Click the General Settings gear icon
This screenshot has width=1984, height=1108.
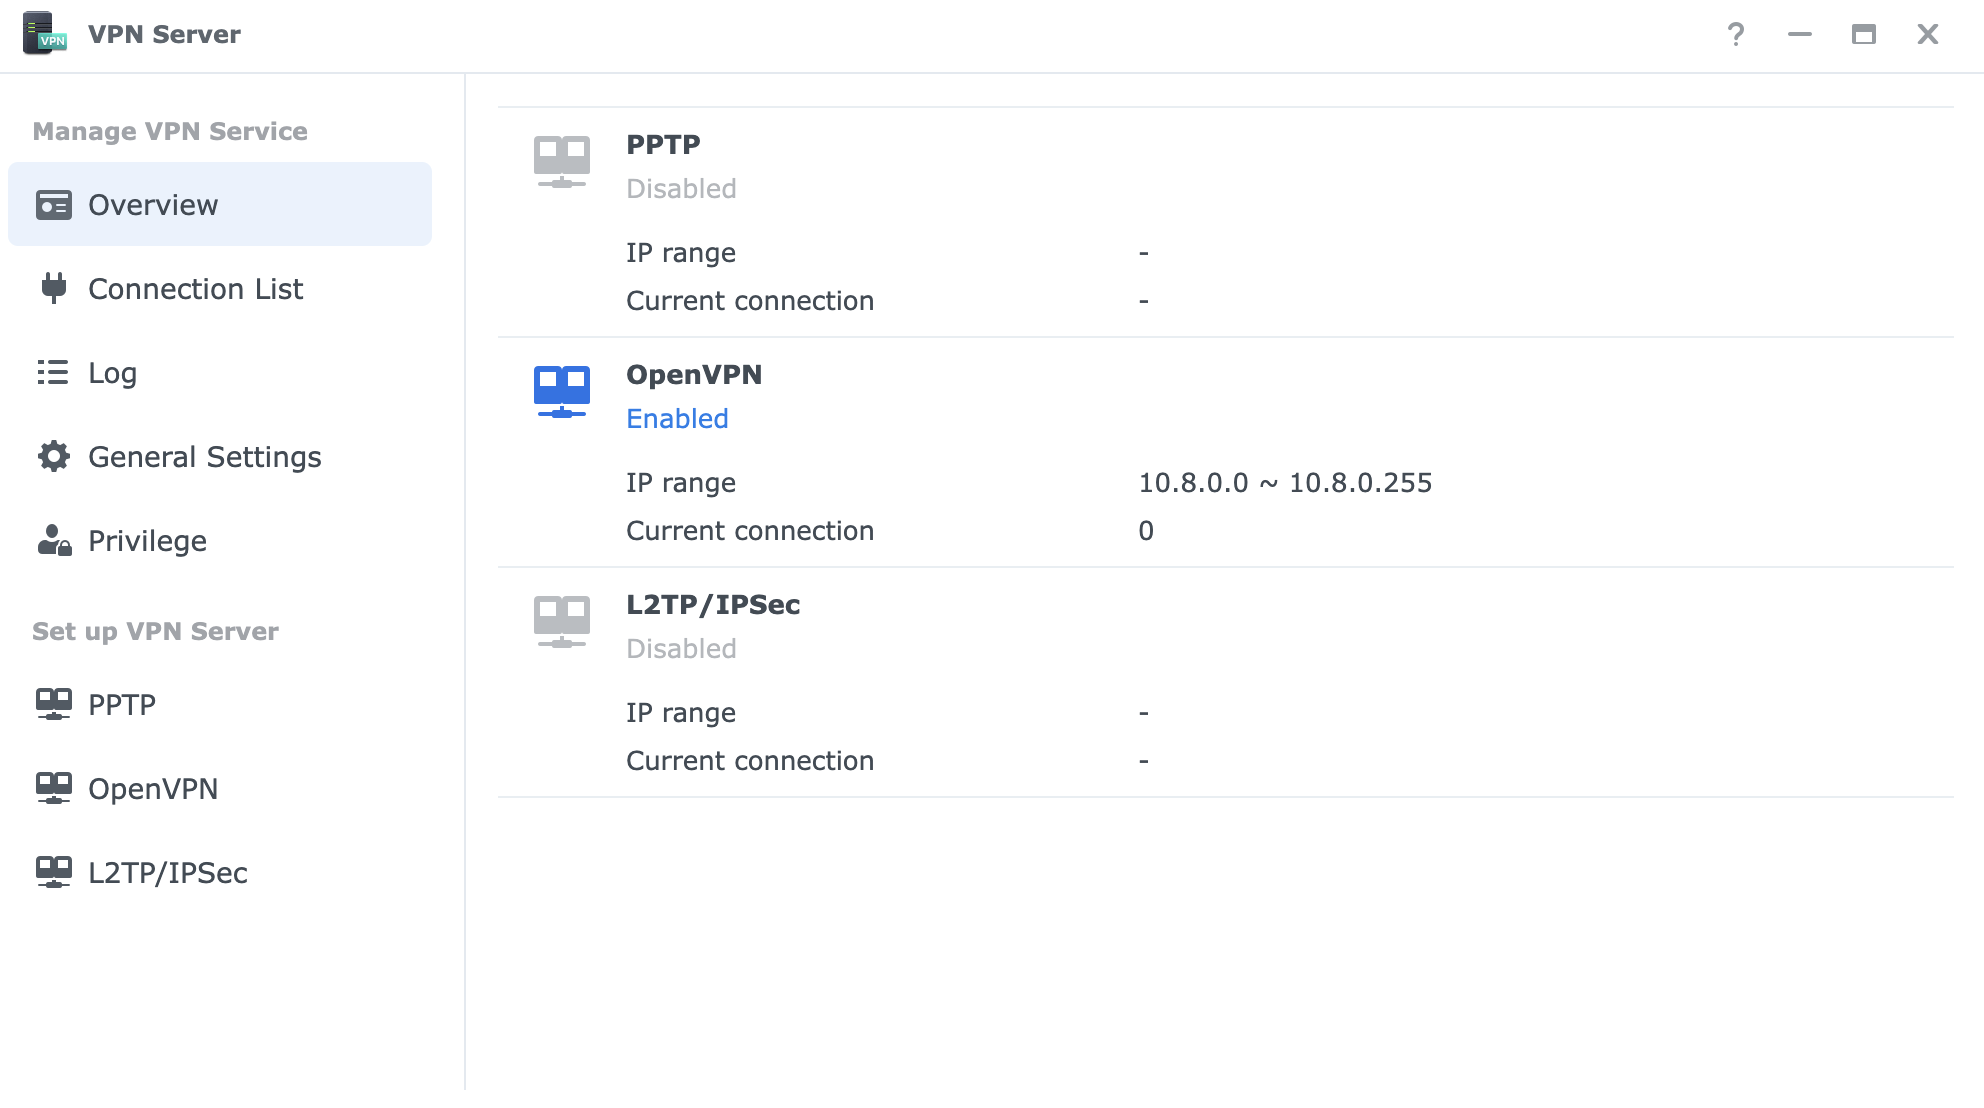pos(54,456)
